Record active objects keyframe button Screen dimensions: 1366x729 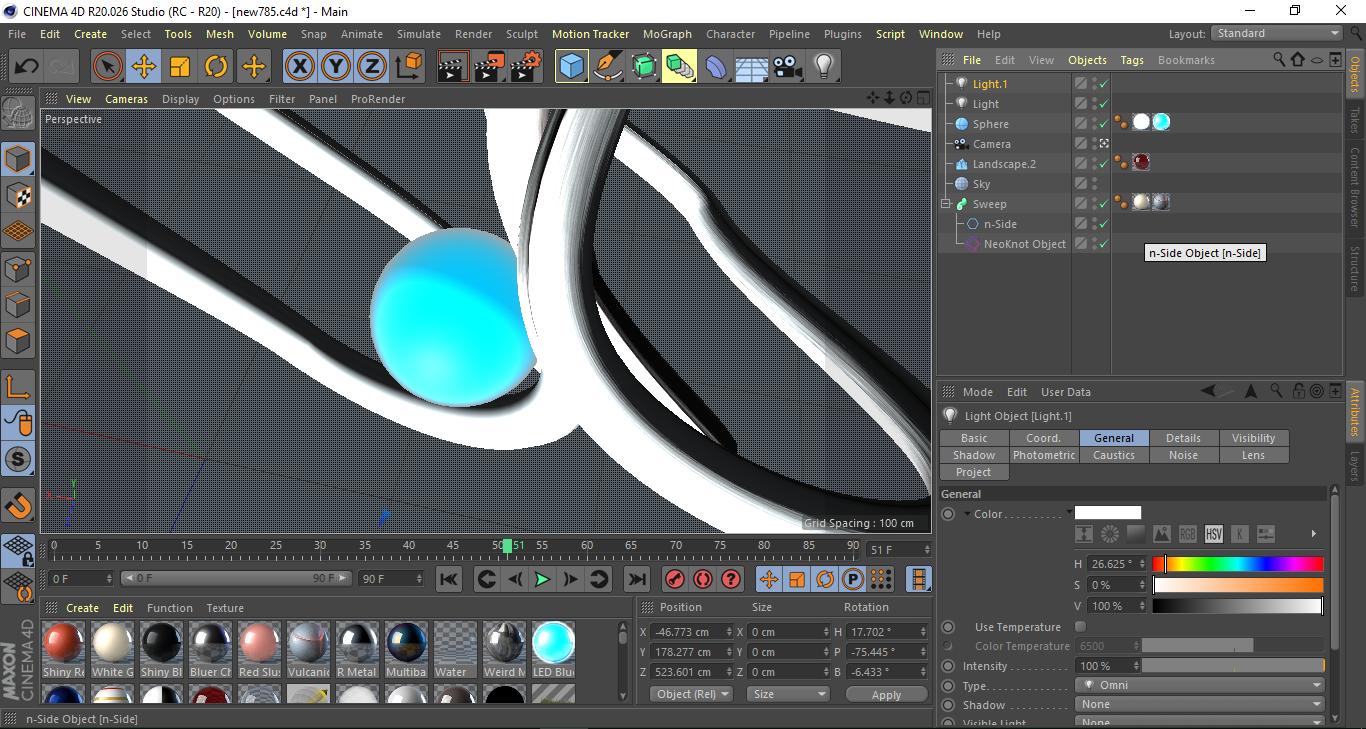(675, 579)
